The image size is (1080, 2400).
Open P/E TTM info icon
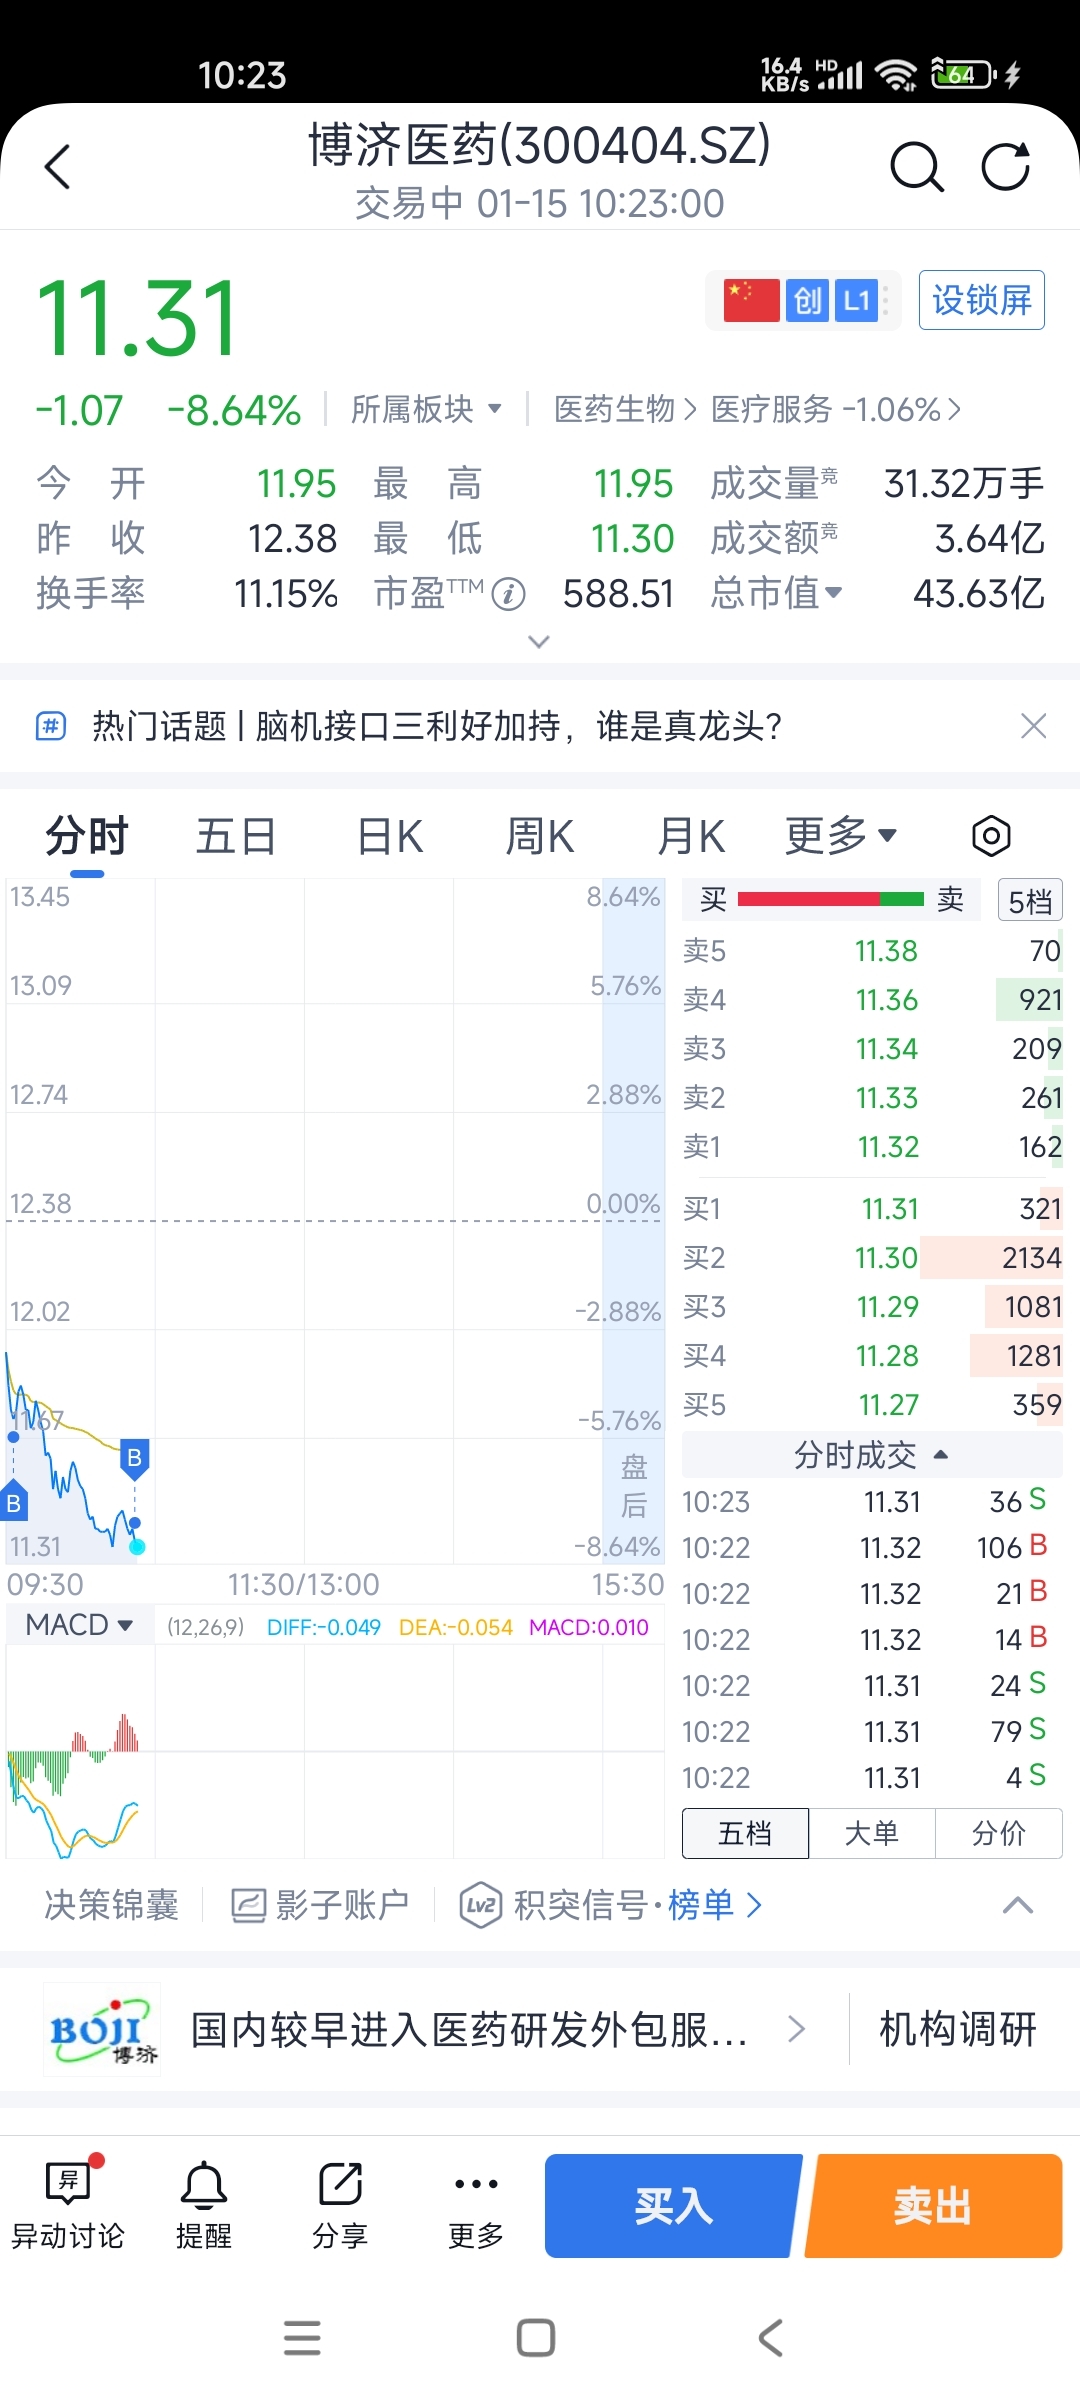(x=509, y=594)
